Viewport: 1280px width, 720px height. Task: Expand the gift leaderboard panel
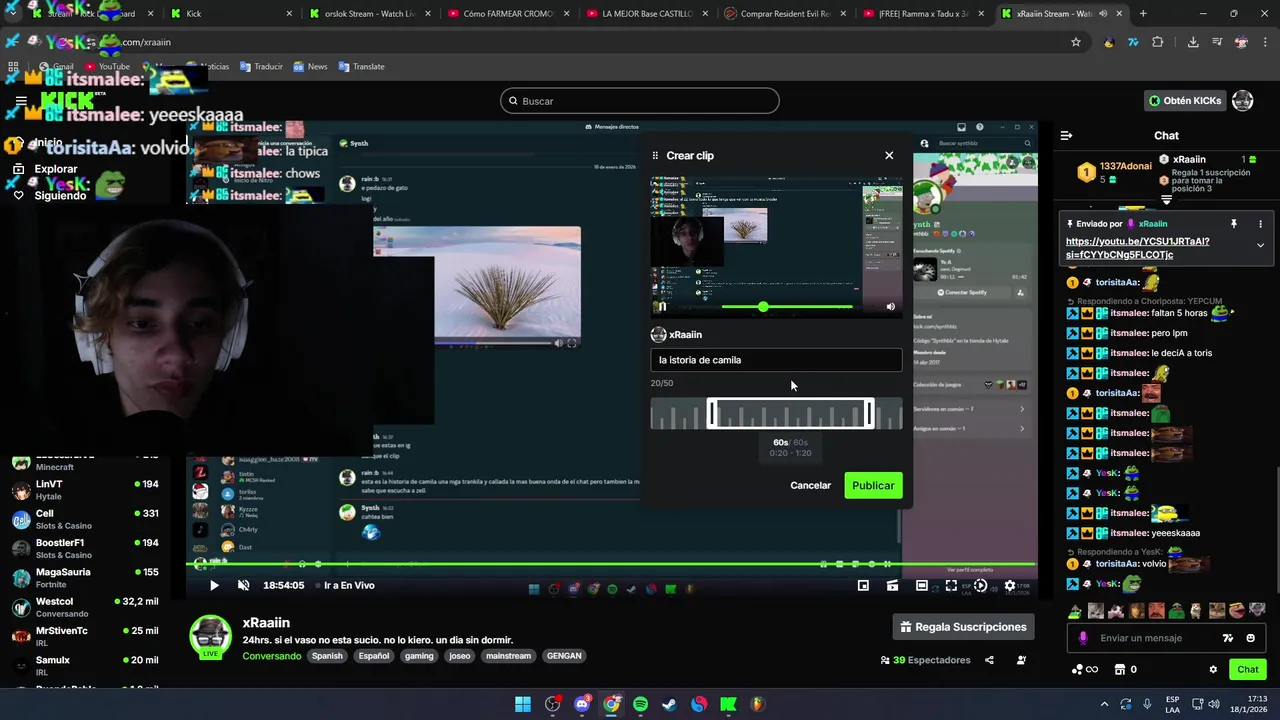point(1166,201)
